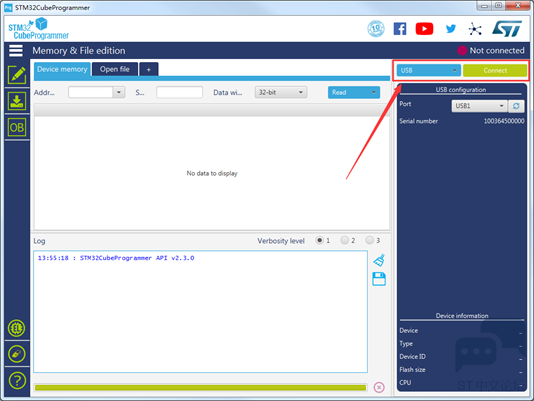
Task: Click the log entry API v2.3.0
Action: tap(116, 258)
